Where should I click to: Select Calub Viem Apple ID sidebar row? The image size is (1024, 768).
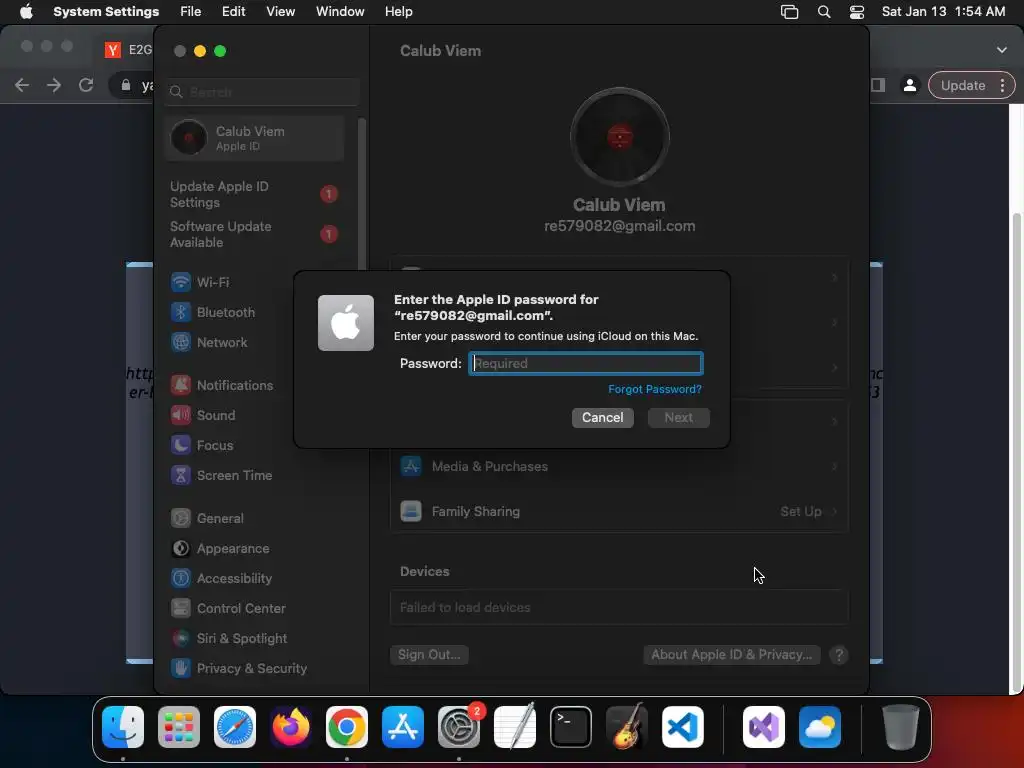[254, 138]
